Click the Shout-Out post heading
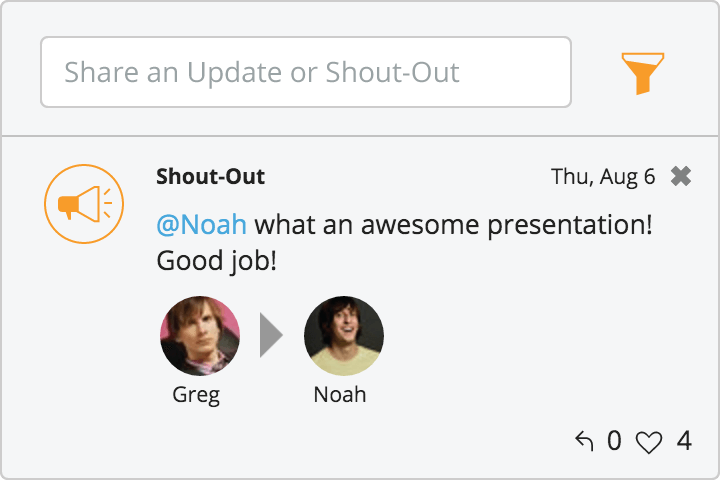 210,177
